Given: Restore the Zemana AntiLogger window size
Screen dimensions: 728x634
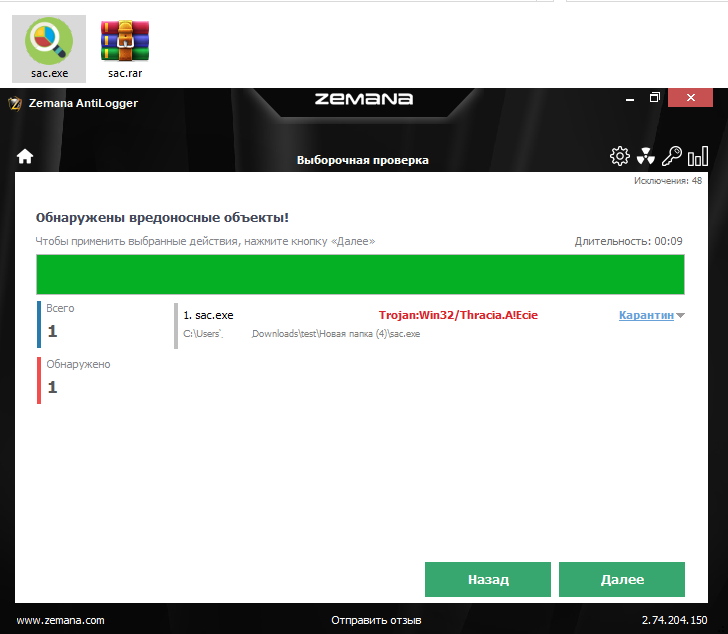Looking at the screenshot, I should [x=655, y=98].
